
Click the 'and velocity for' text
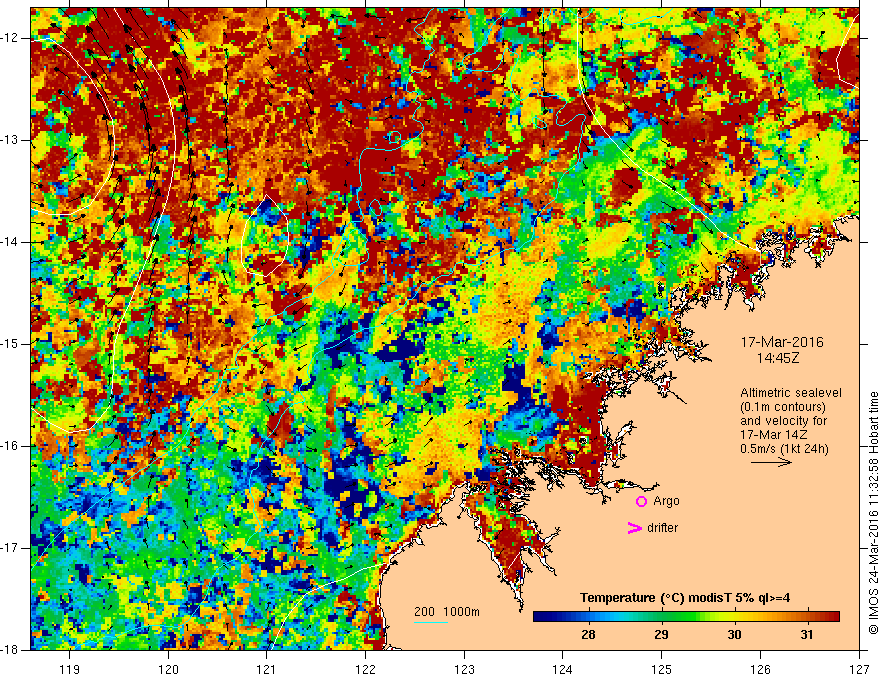[783, 421]
